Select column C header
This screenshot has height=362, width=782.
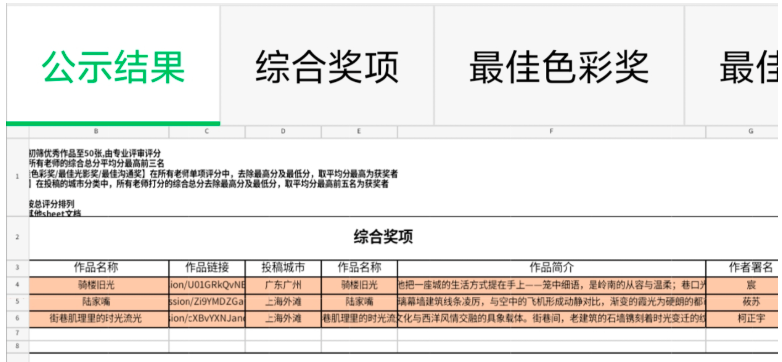pyautogui.click(x=207, y=132)
